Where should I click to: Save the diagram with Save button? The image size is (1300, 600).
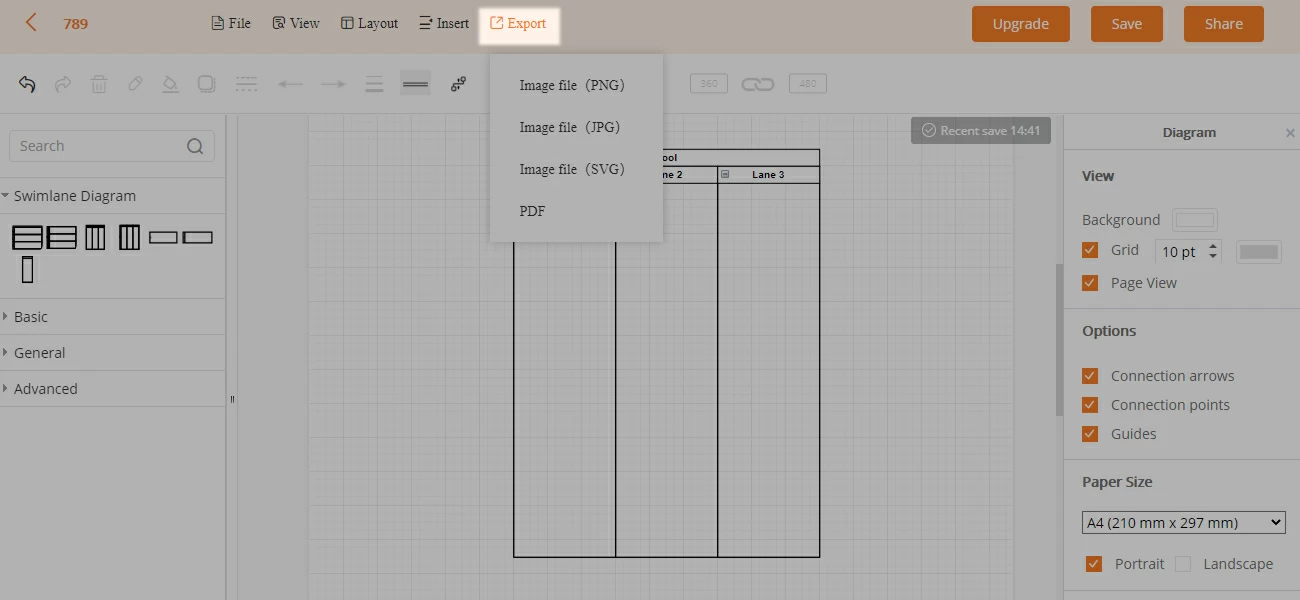(1127, 24)
